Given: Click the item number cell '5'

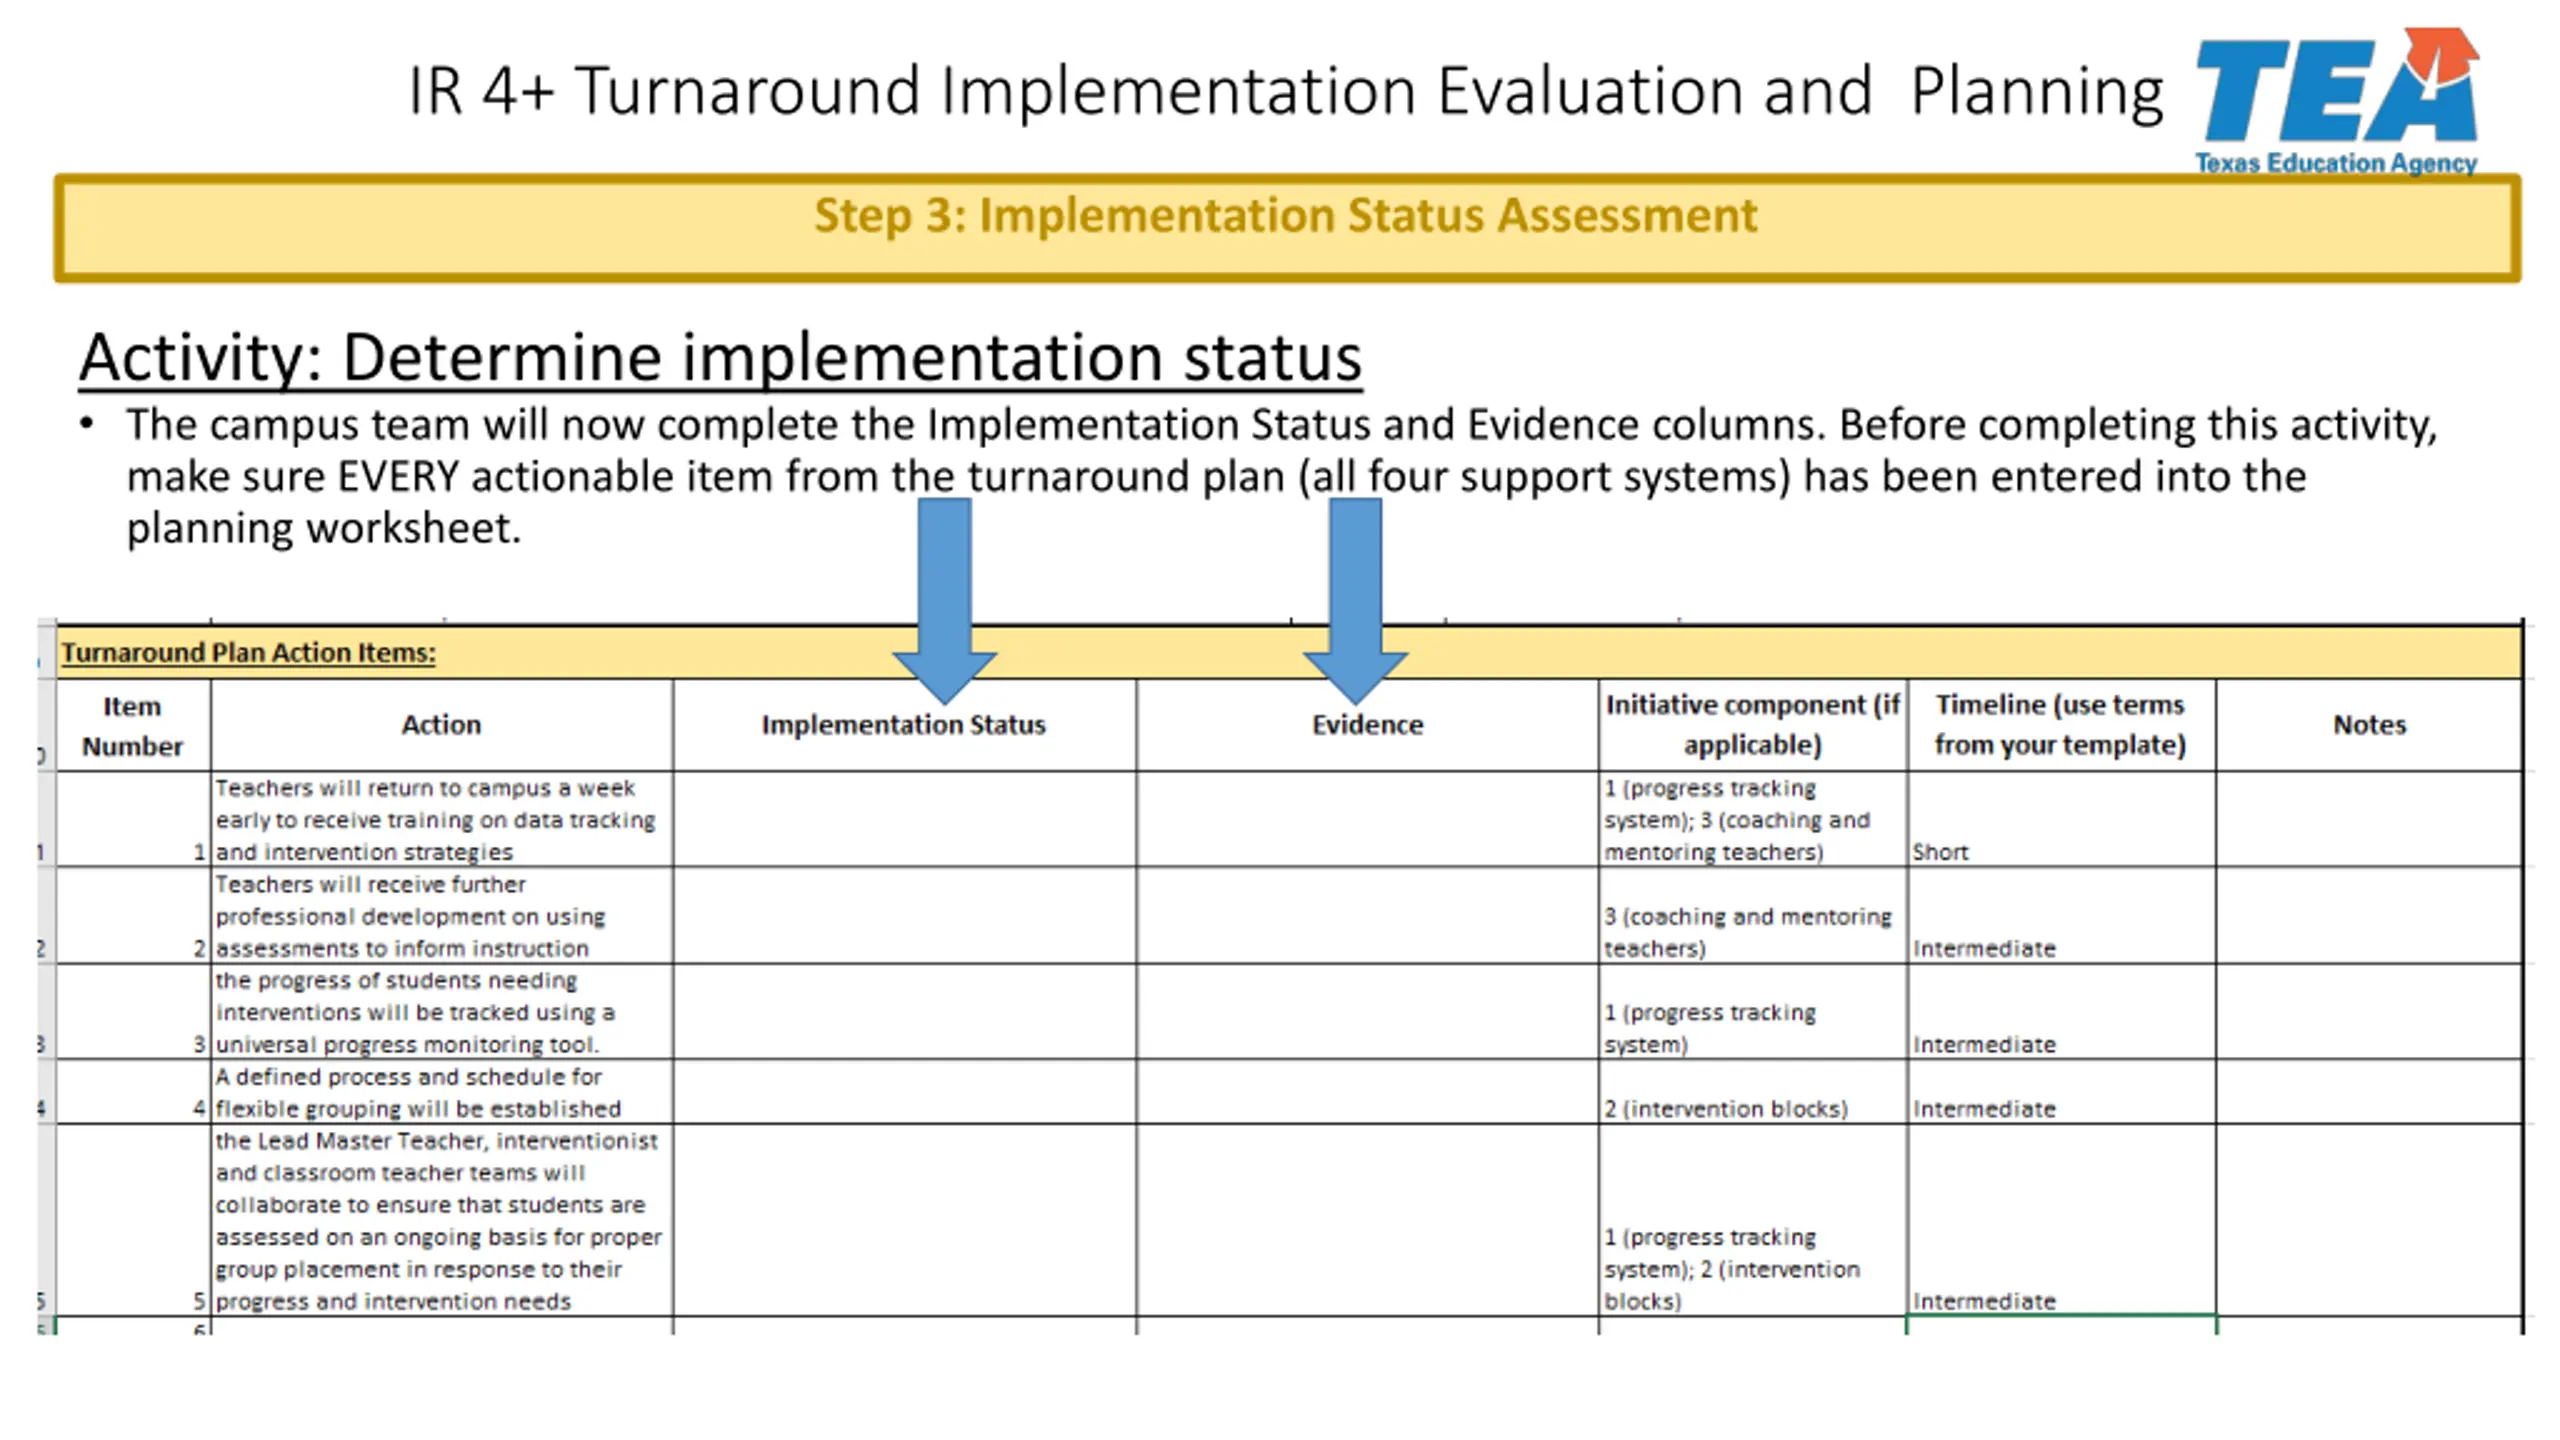Looking at the screenshot, I should 133,1220.
